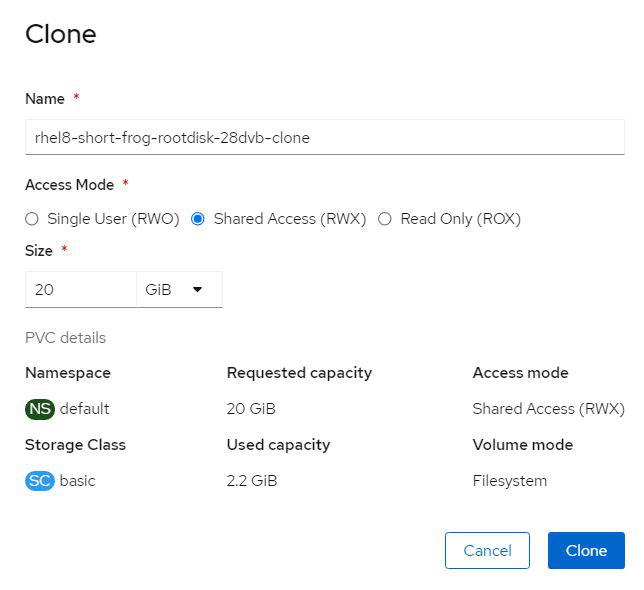The image size is (644, 590).
Task: Click the Size field label
Action: tap(39, 250)
